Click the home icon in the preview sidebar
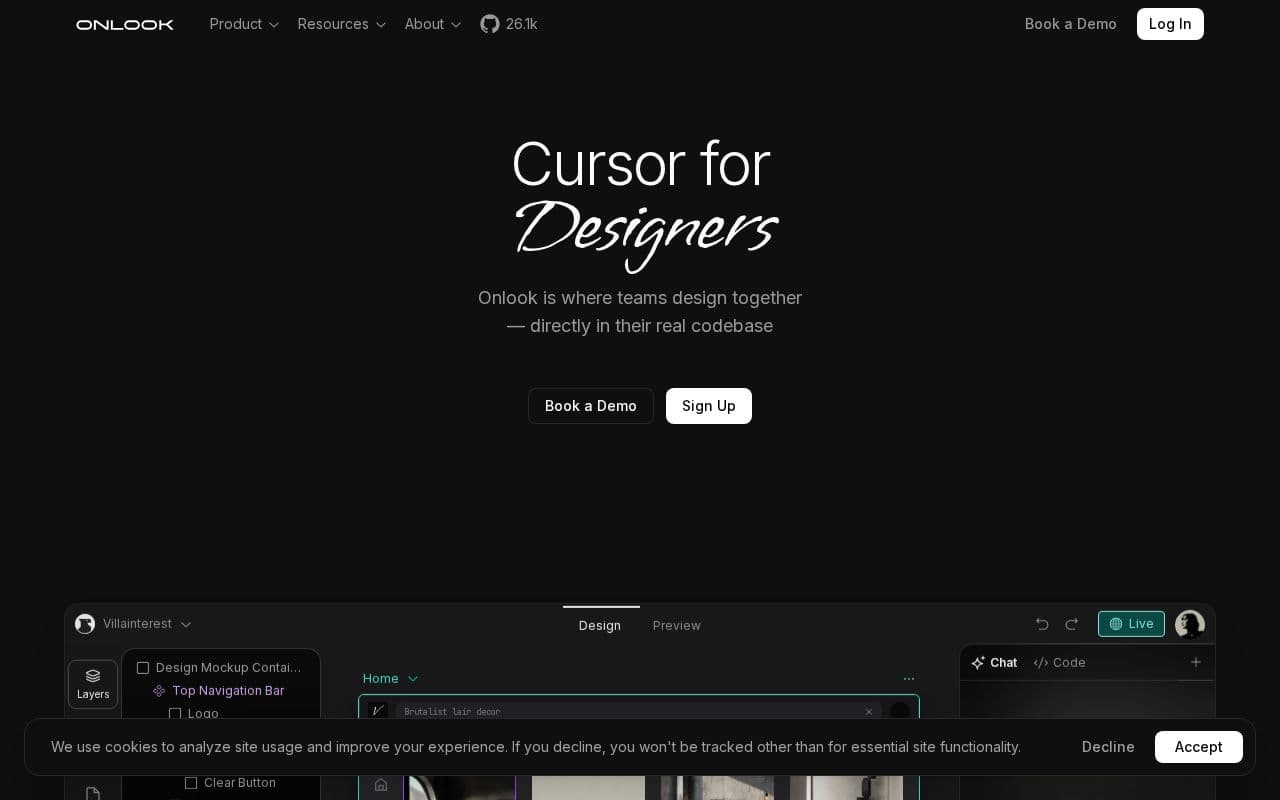This screenshot has height=800, width=1280. [x=381, y=785]
